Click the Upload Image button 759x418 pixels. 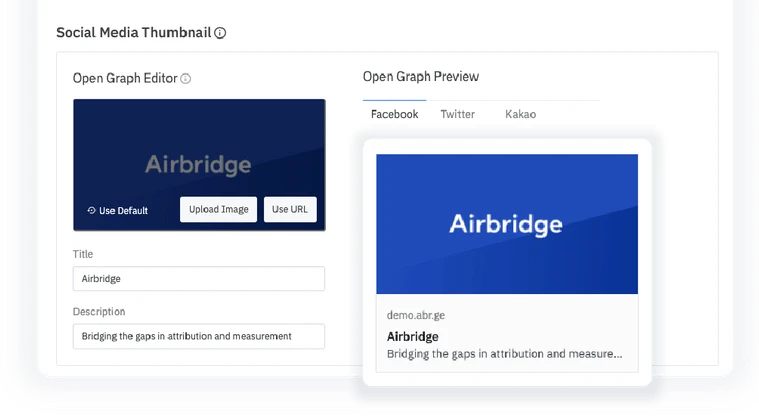218,209
